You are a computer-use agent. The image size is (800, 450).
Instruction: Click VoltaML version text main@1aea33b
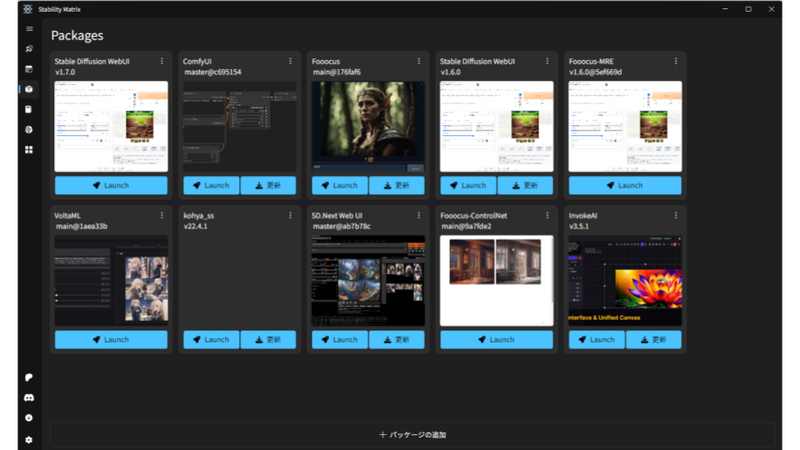(x=81, y=226)
